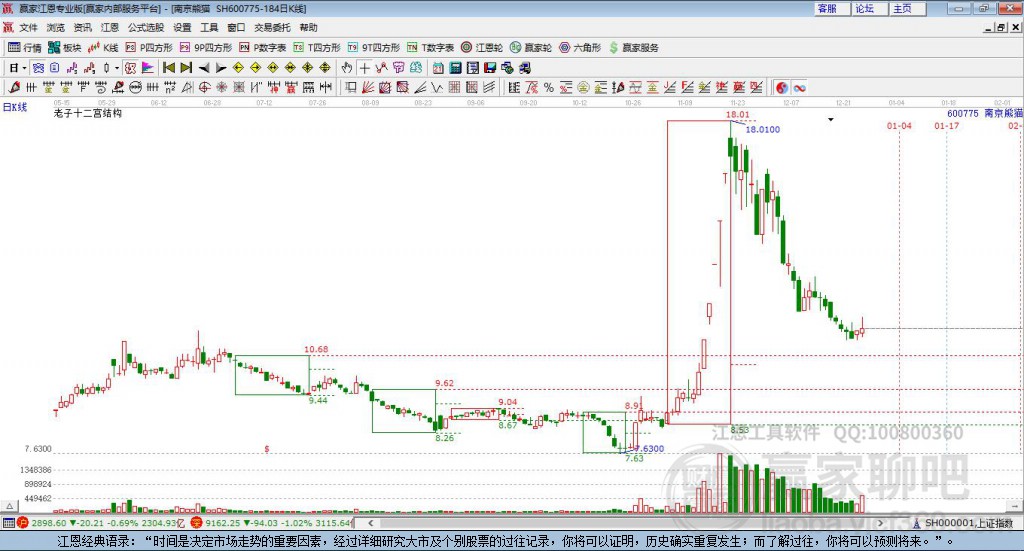The height and width of the screenshot is (551, 1024).
Task: Open the 设置 menu
Action: coord(182,27)
